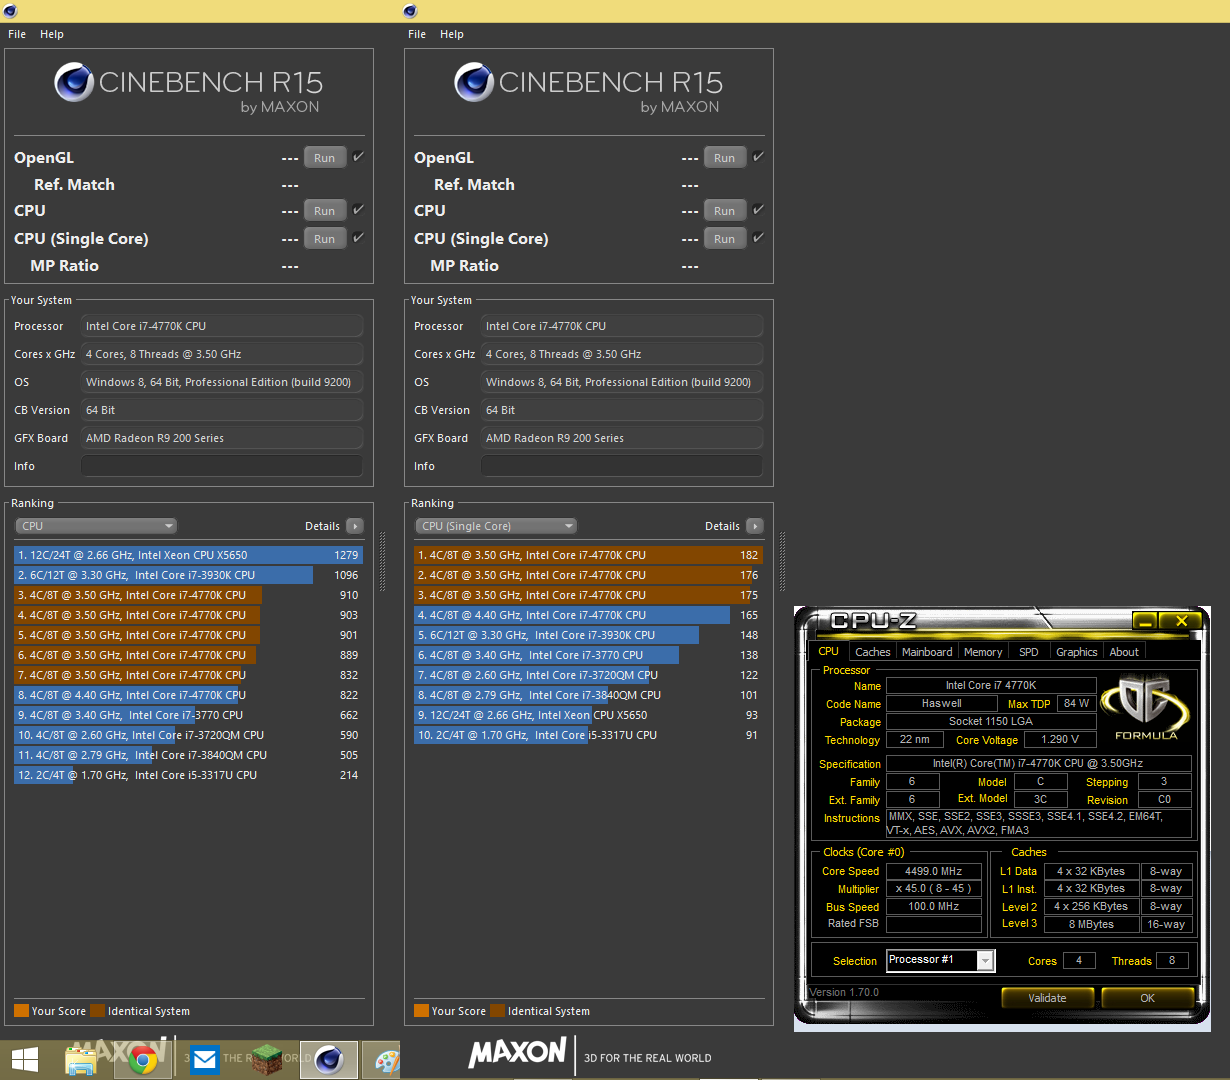This screenshot has width=1230, height=1080.
Task: Select the i7-3840QM single-core row scoring 101
Action: [x=588, y=695]
